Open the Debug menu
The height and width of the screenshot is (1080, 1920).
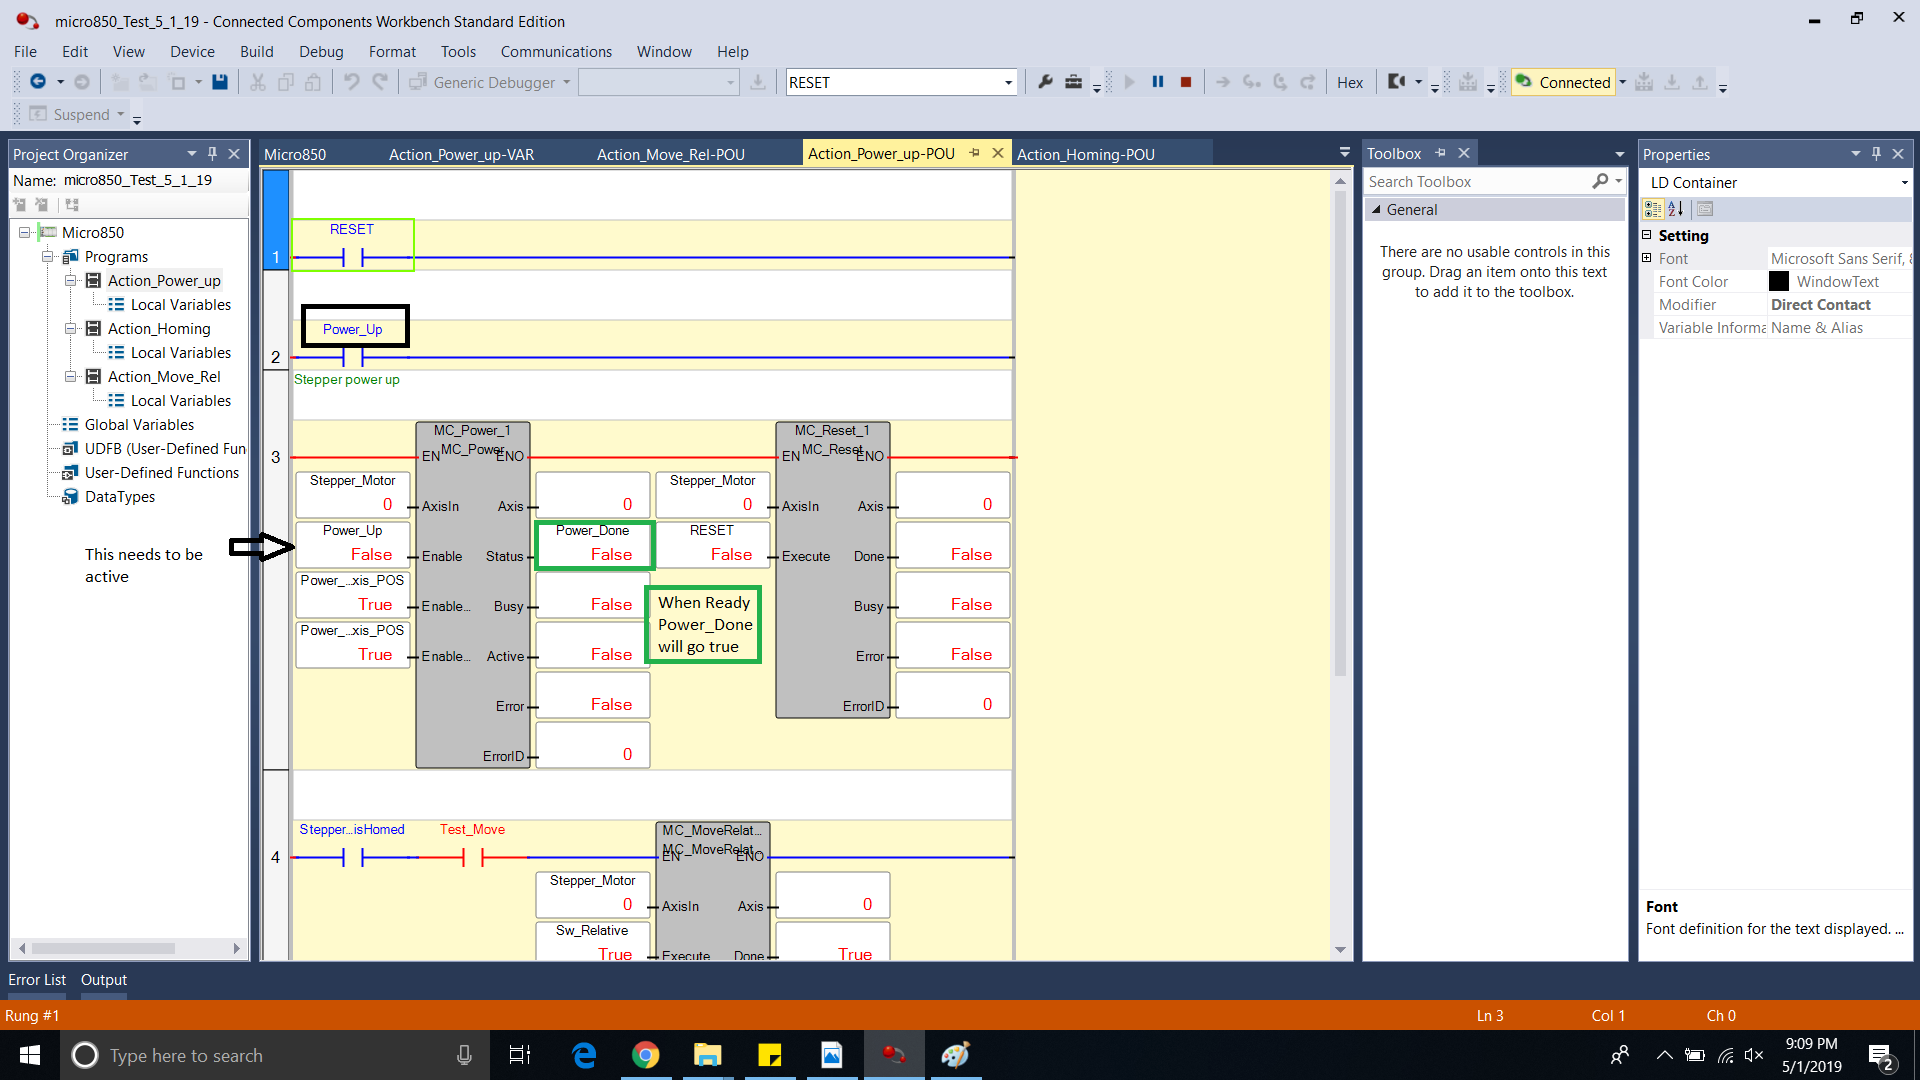pyautogui.click(x=321, y=52)
